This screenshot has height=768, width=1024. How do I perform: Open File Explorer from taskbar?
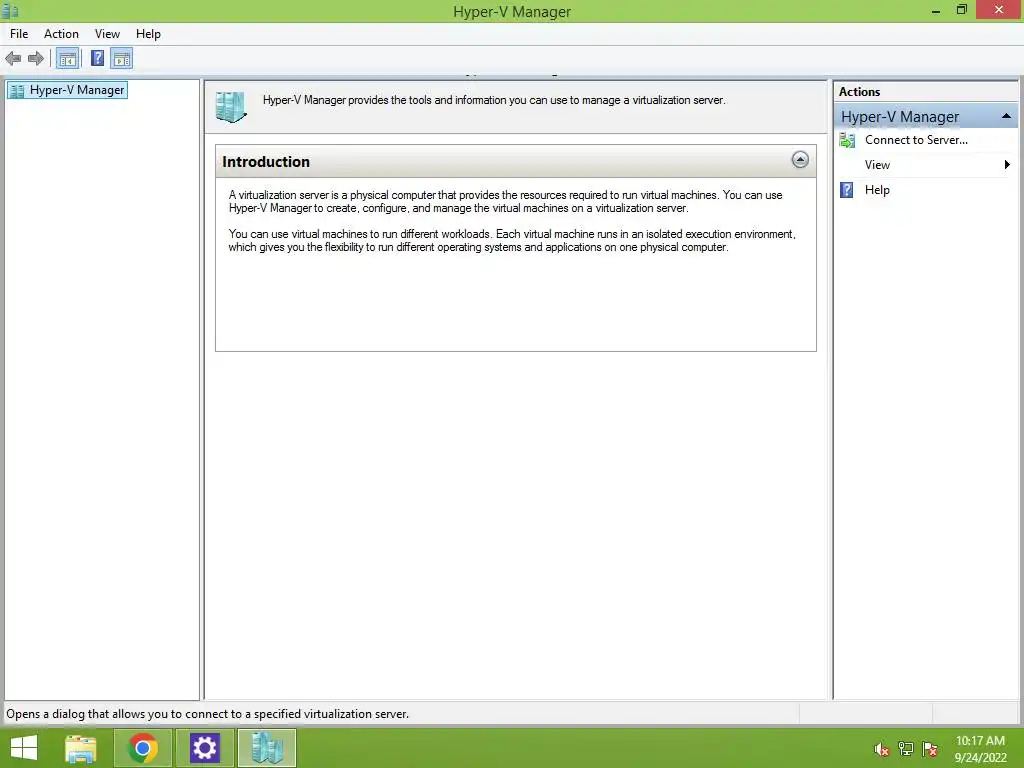[x=81, y=748]
